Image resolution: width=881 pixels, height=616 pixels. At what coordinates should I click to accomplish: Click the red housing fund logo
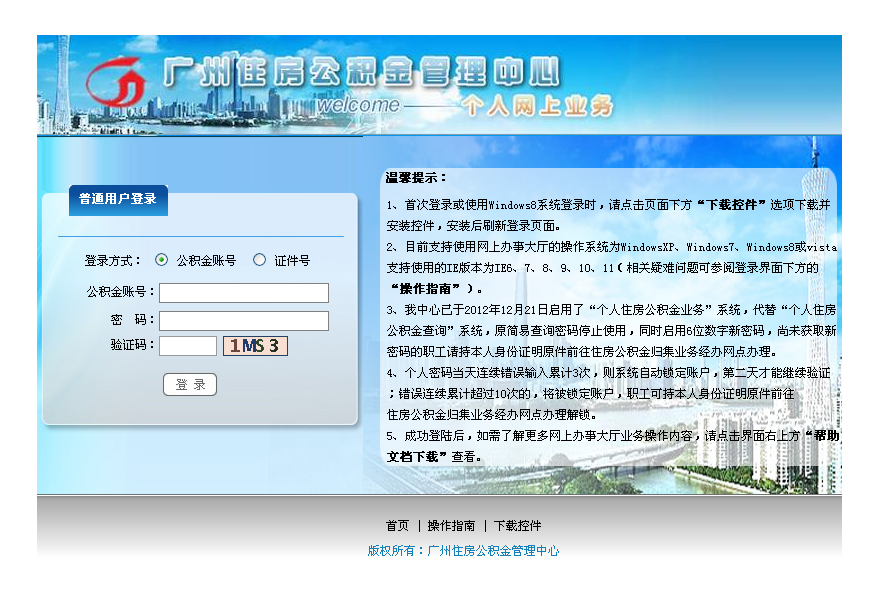116,82
